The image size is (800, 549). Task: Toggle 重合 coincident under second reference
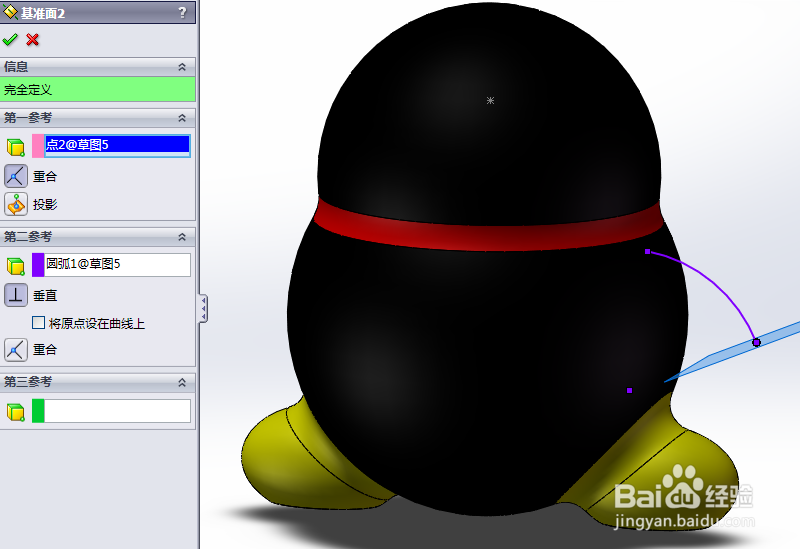click(x=16, y=350)
